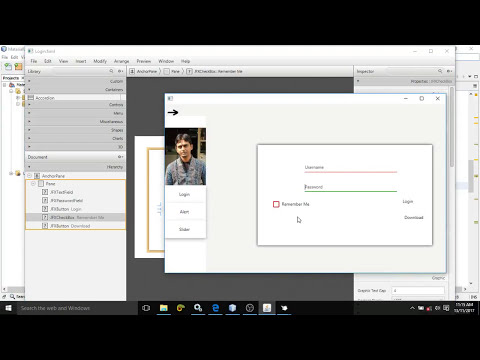Collapse the Containers library section
Screen dimensions: 480x360
tap(75, 89)
